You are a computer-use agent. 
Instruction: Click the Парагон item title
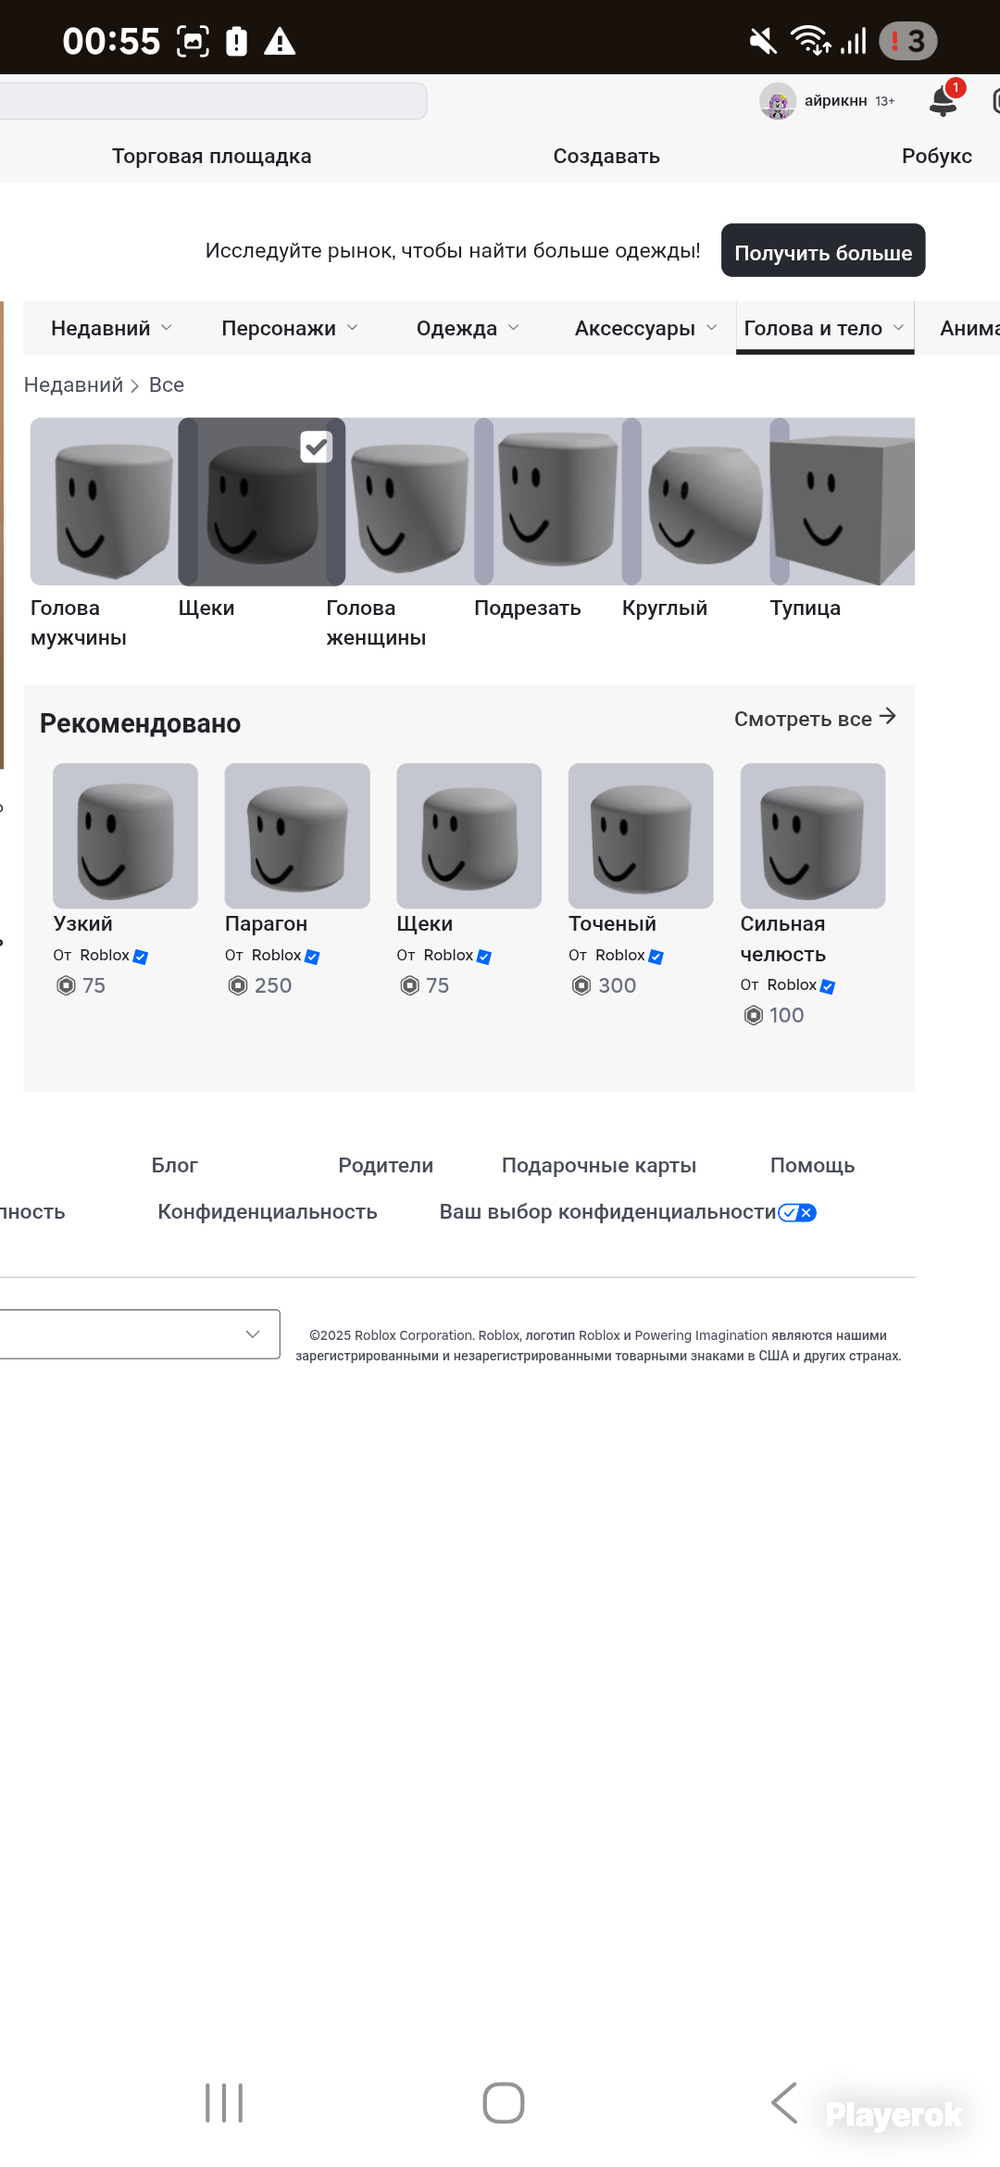pos(266,924)
